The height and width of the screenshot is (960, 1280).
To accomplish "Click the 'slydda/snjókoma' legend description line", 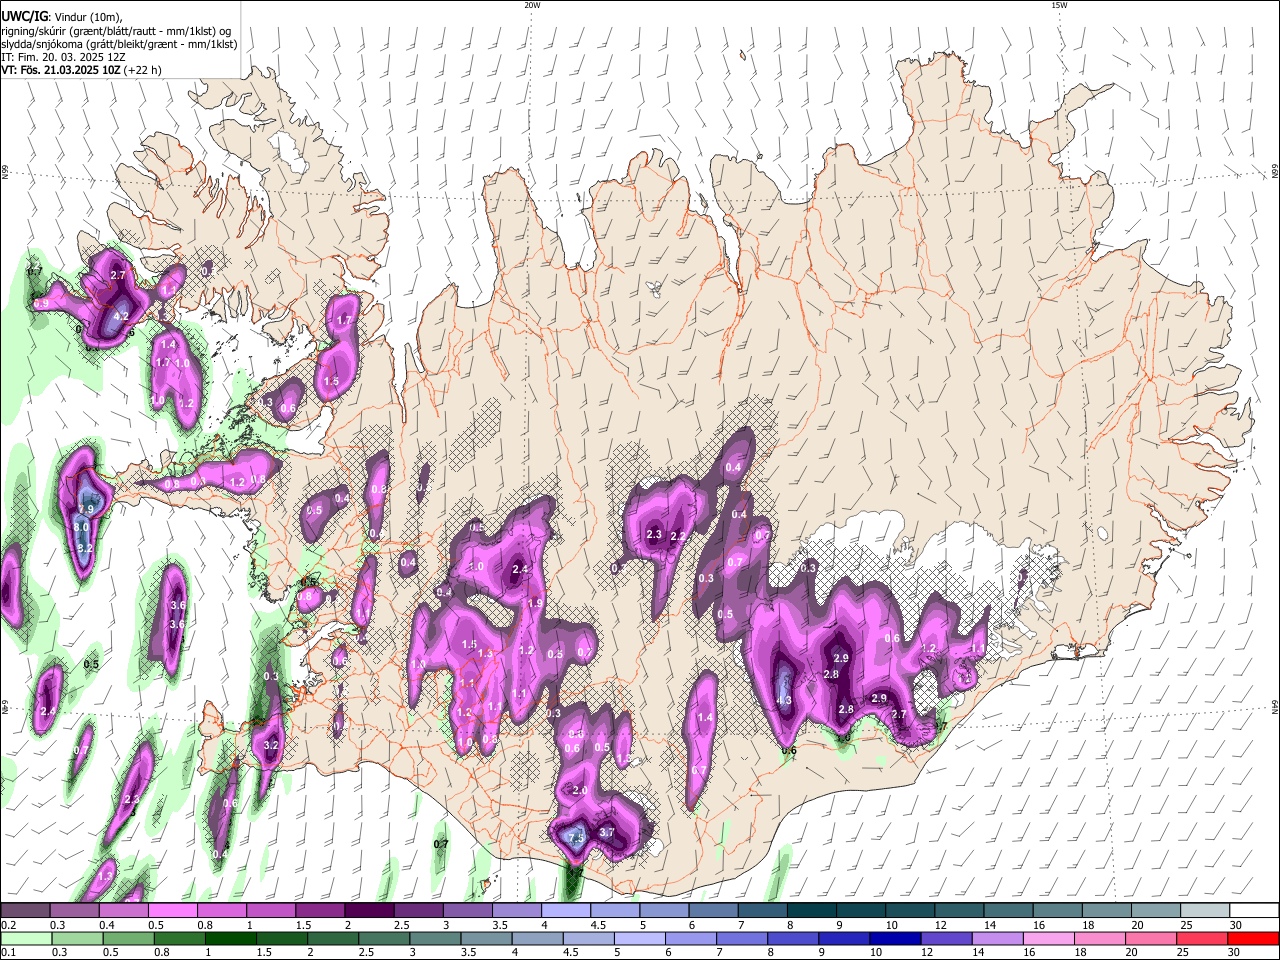I will (x=119, y=44).
